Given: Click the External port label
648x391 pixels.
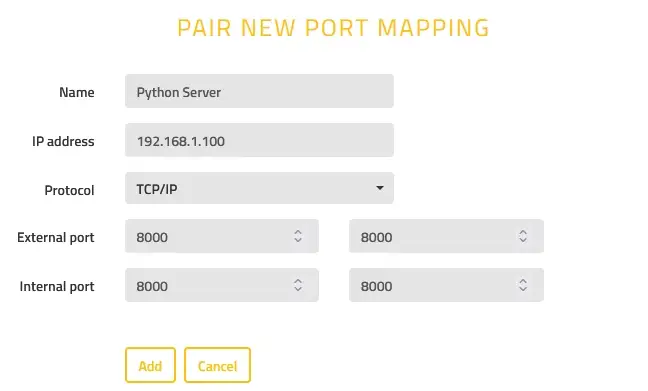Looking at the screenshot, I should 56,238.
